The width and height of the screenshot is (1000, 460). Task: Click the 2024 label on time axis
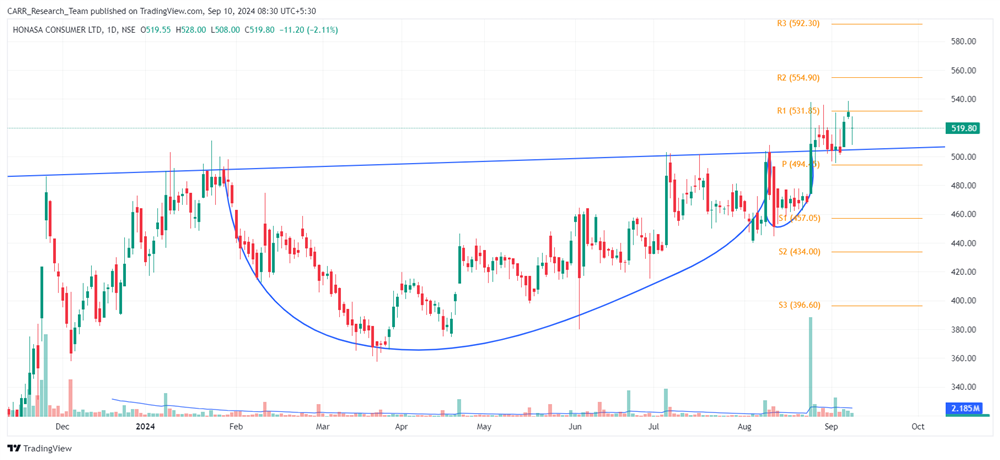pyautogui.click(x=144, y=425)
